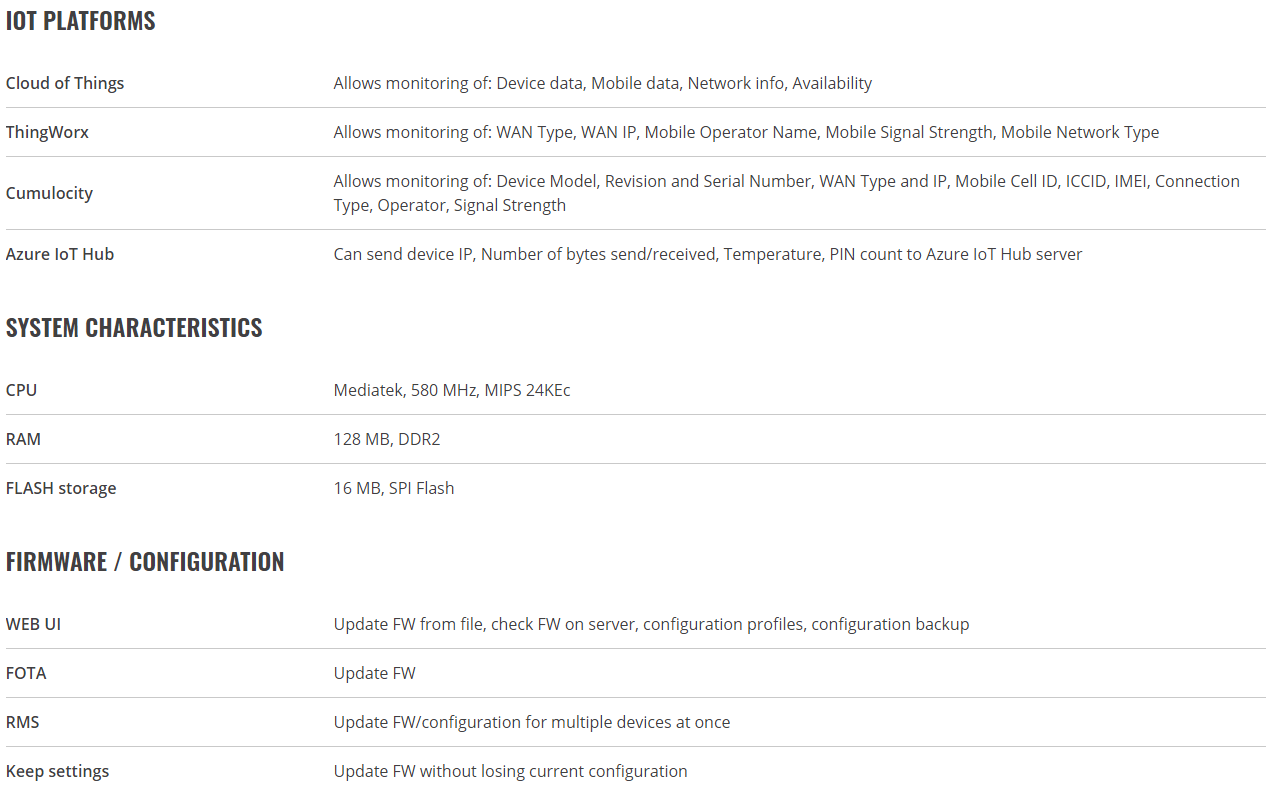Viewport: 1272px width, 811px height.
Task: Select the RAM row label
Action: pyautogui.click(x=23, y=439)
